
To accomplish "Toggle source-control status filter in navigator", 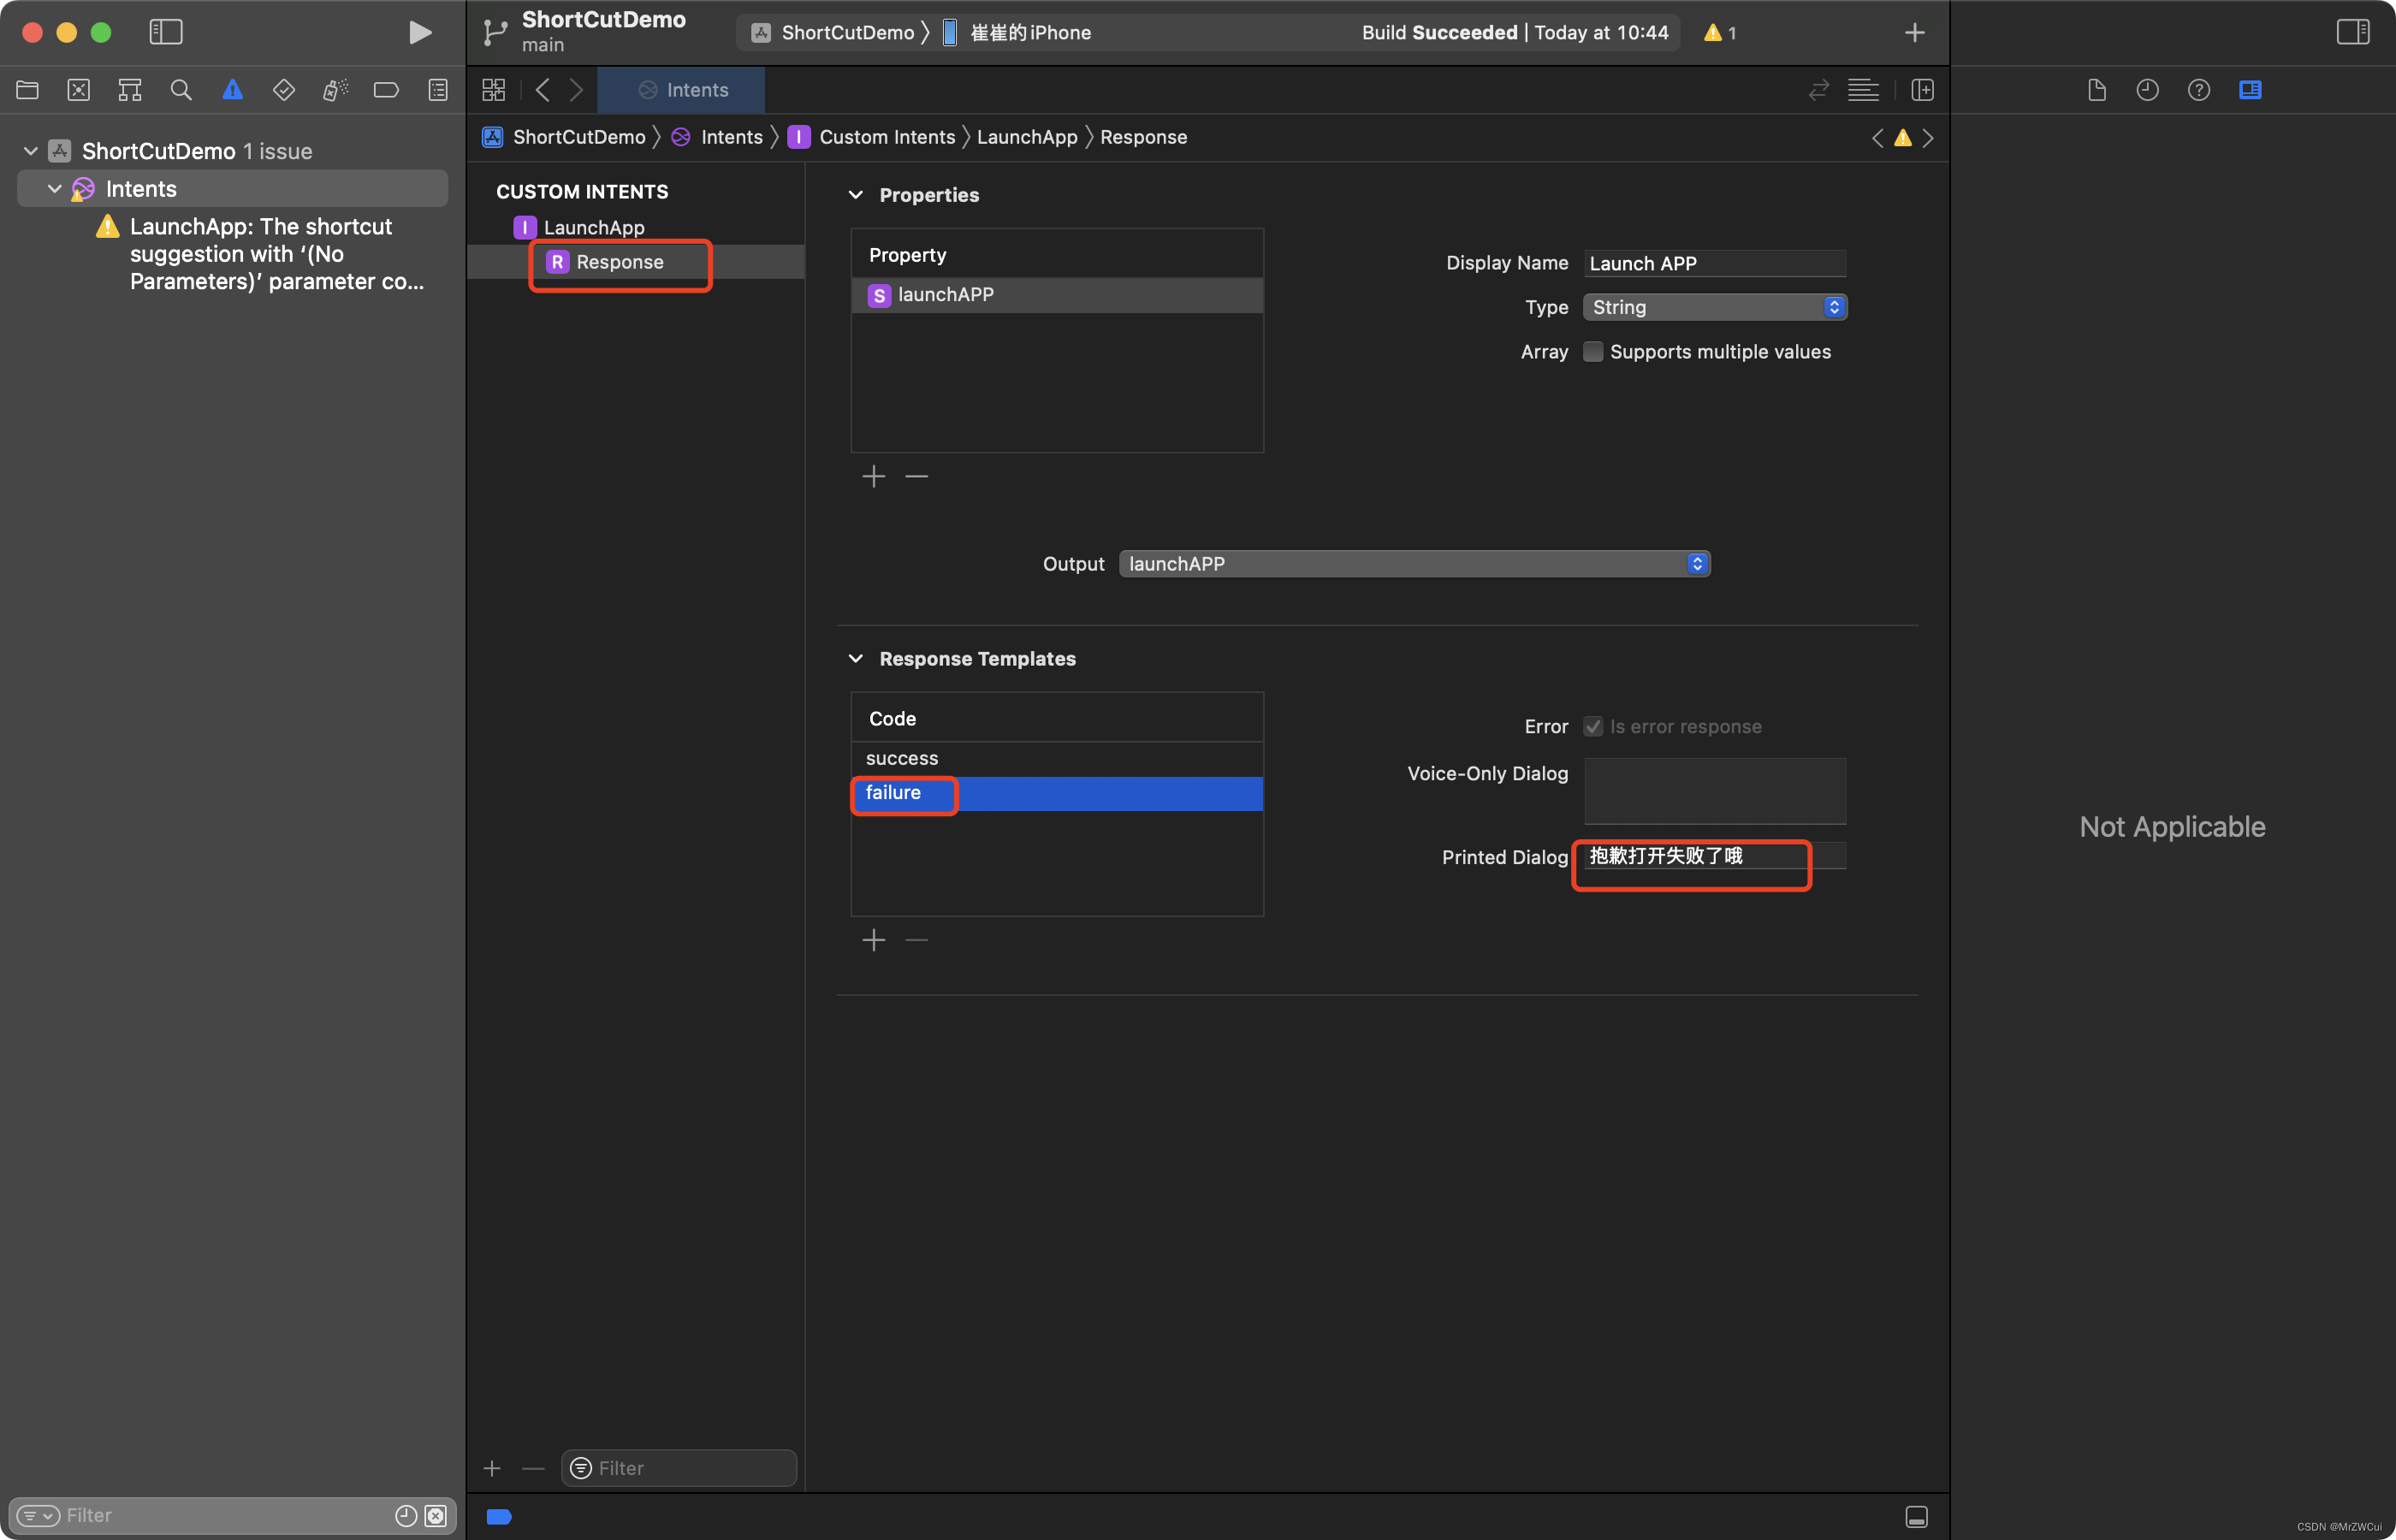I will [436, 1515].
